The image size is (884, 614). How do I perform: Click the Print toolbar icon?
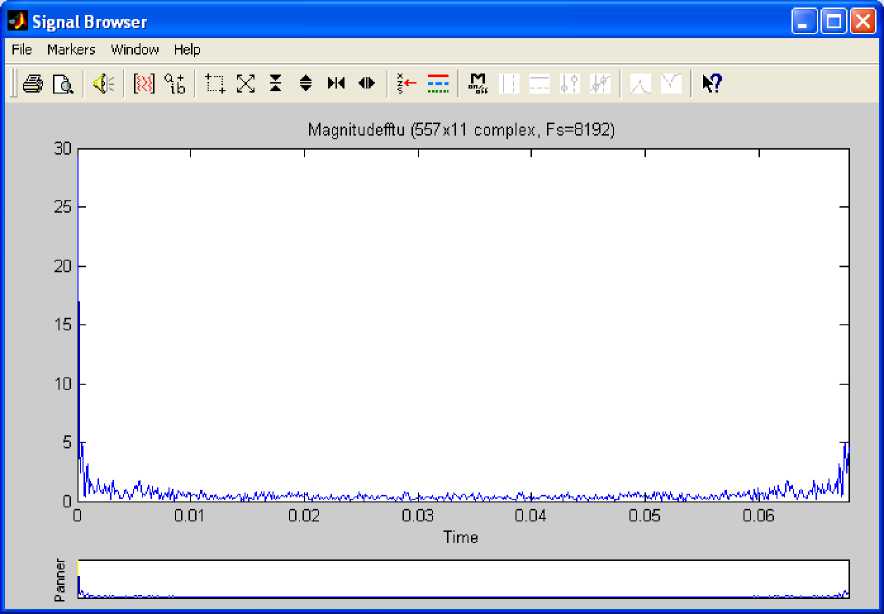pos(33,84)
